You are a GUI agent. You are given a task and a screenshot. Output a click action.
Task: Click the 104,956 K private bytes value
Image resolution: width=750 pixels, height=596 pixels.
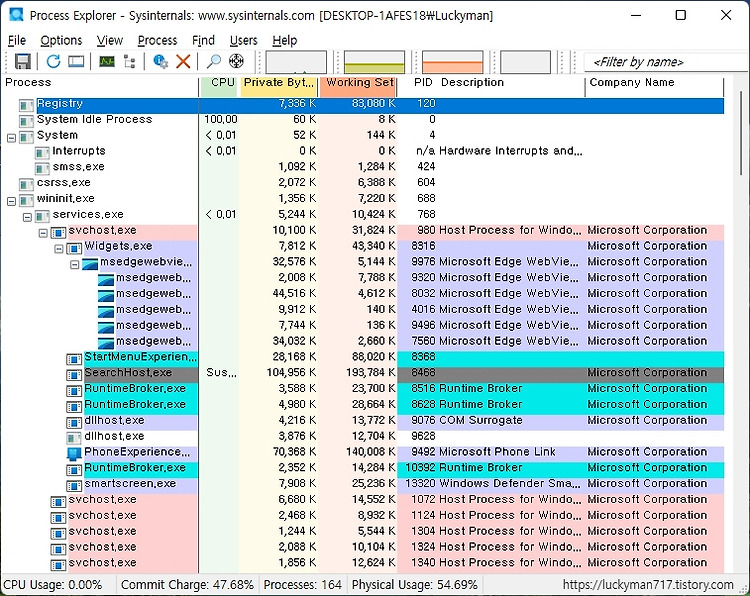[291, 373]
